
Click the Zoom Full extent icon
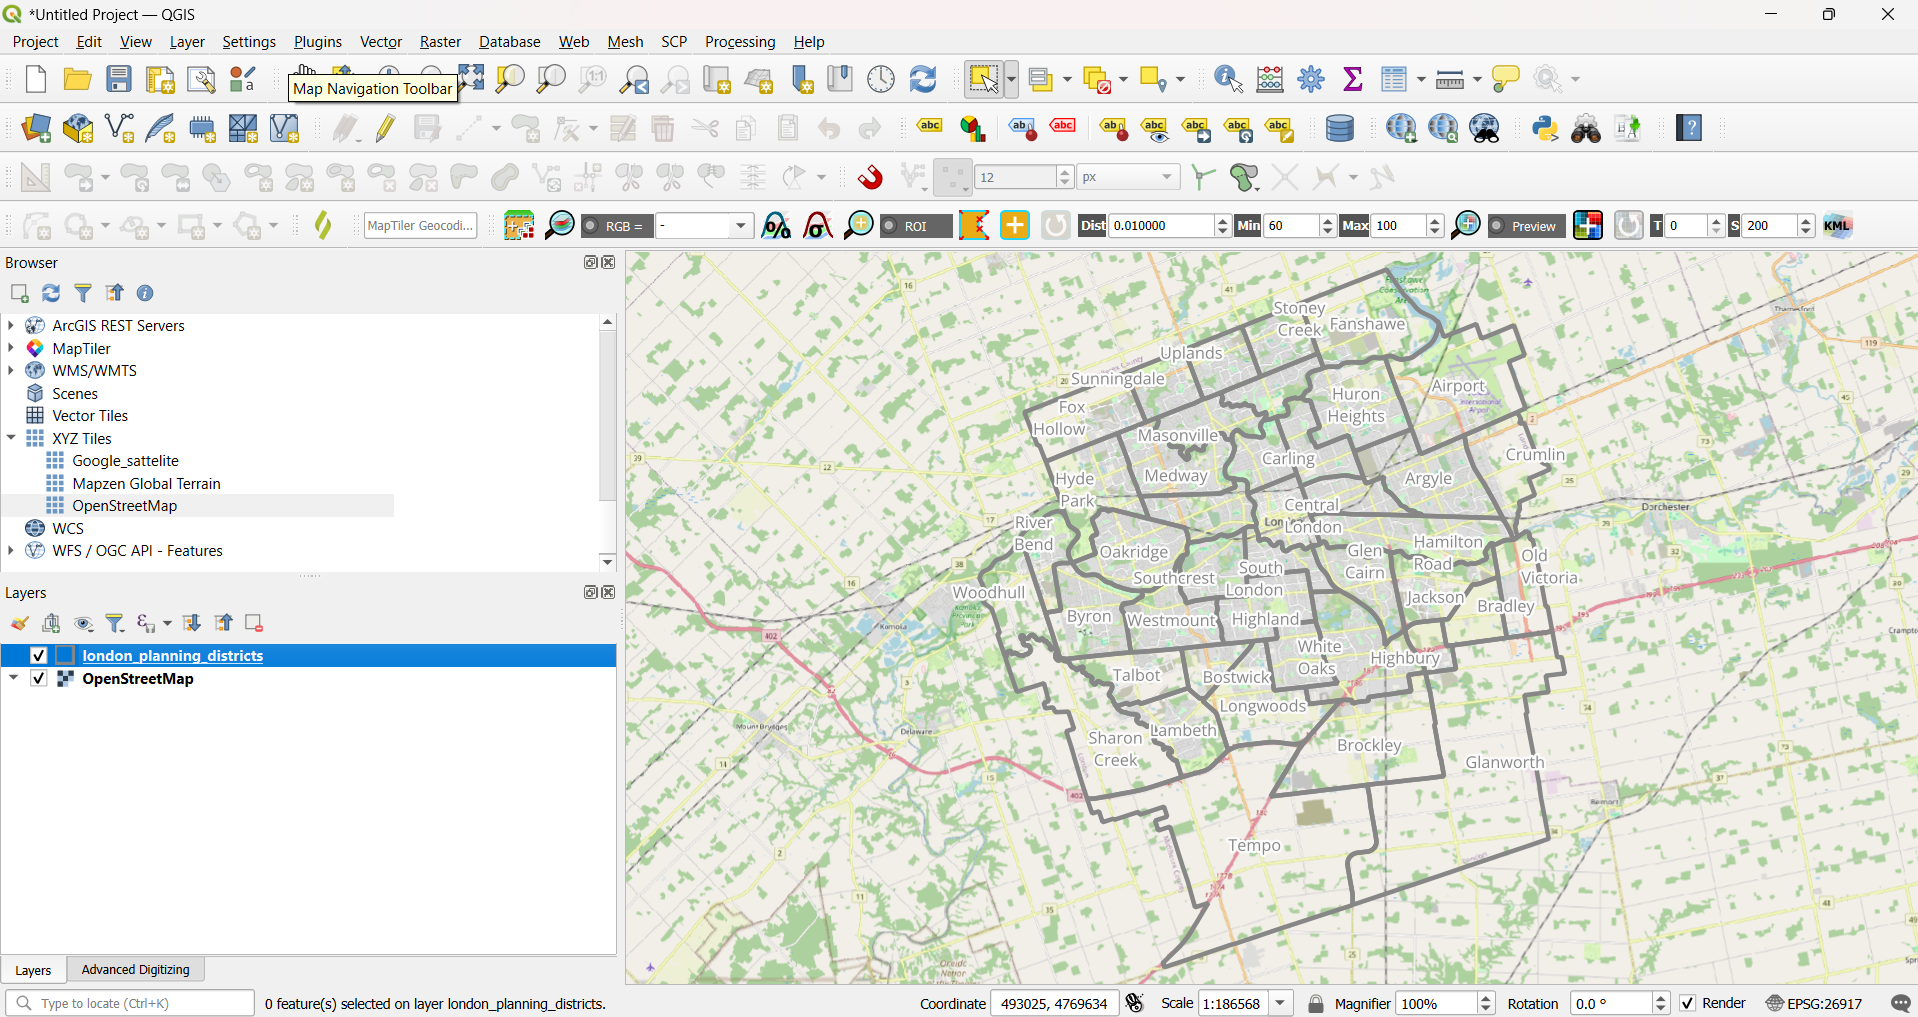[471, 78]
